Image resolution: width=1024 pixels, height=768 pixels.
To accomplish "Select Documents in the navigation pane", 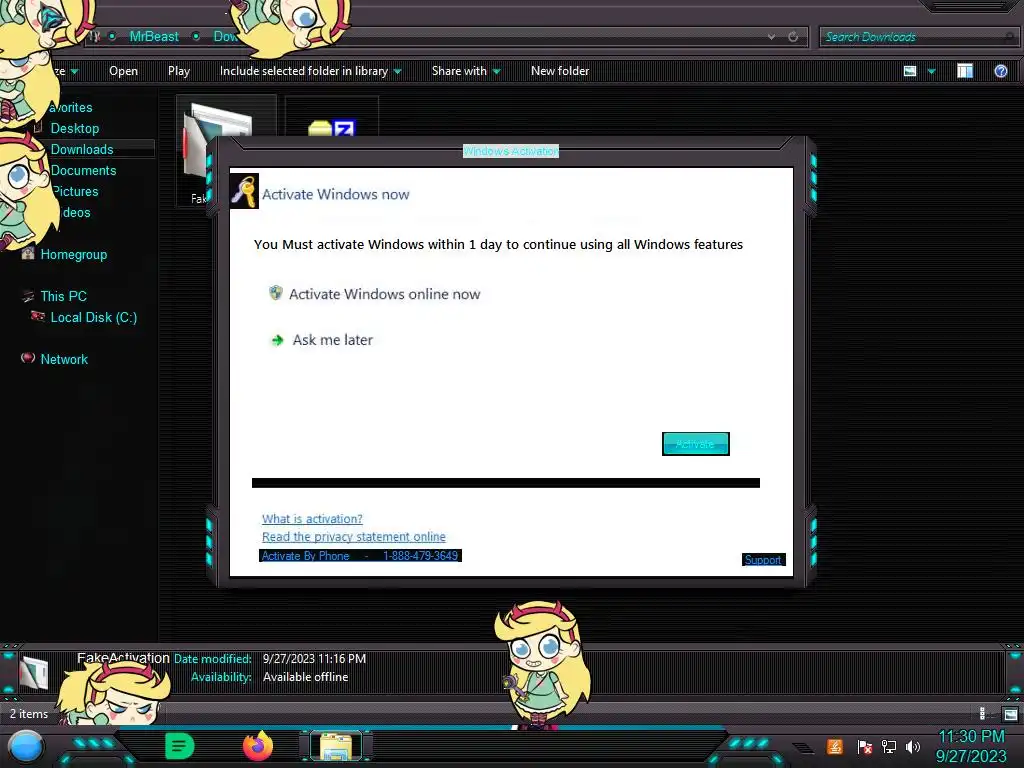I will [84, 170].
